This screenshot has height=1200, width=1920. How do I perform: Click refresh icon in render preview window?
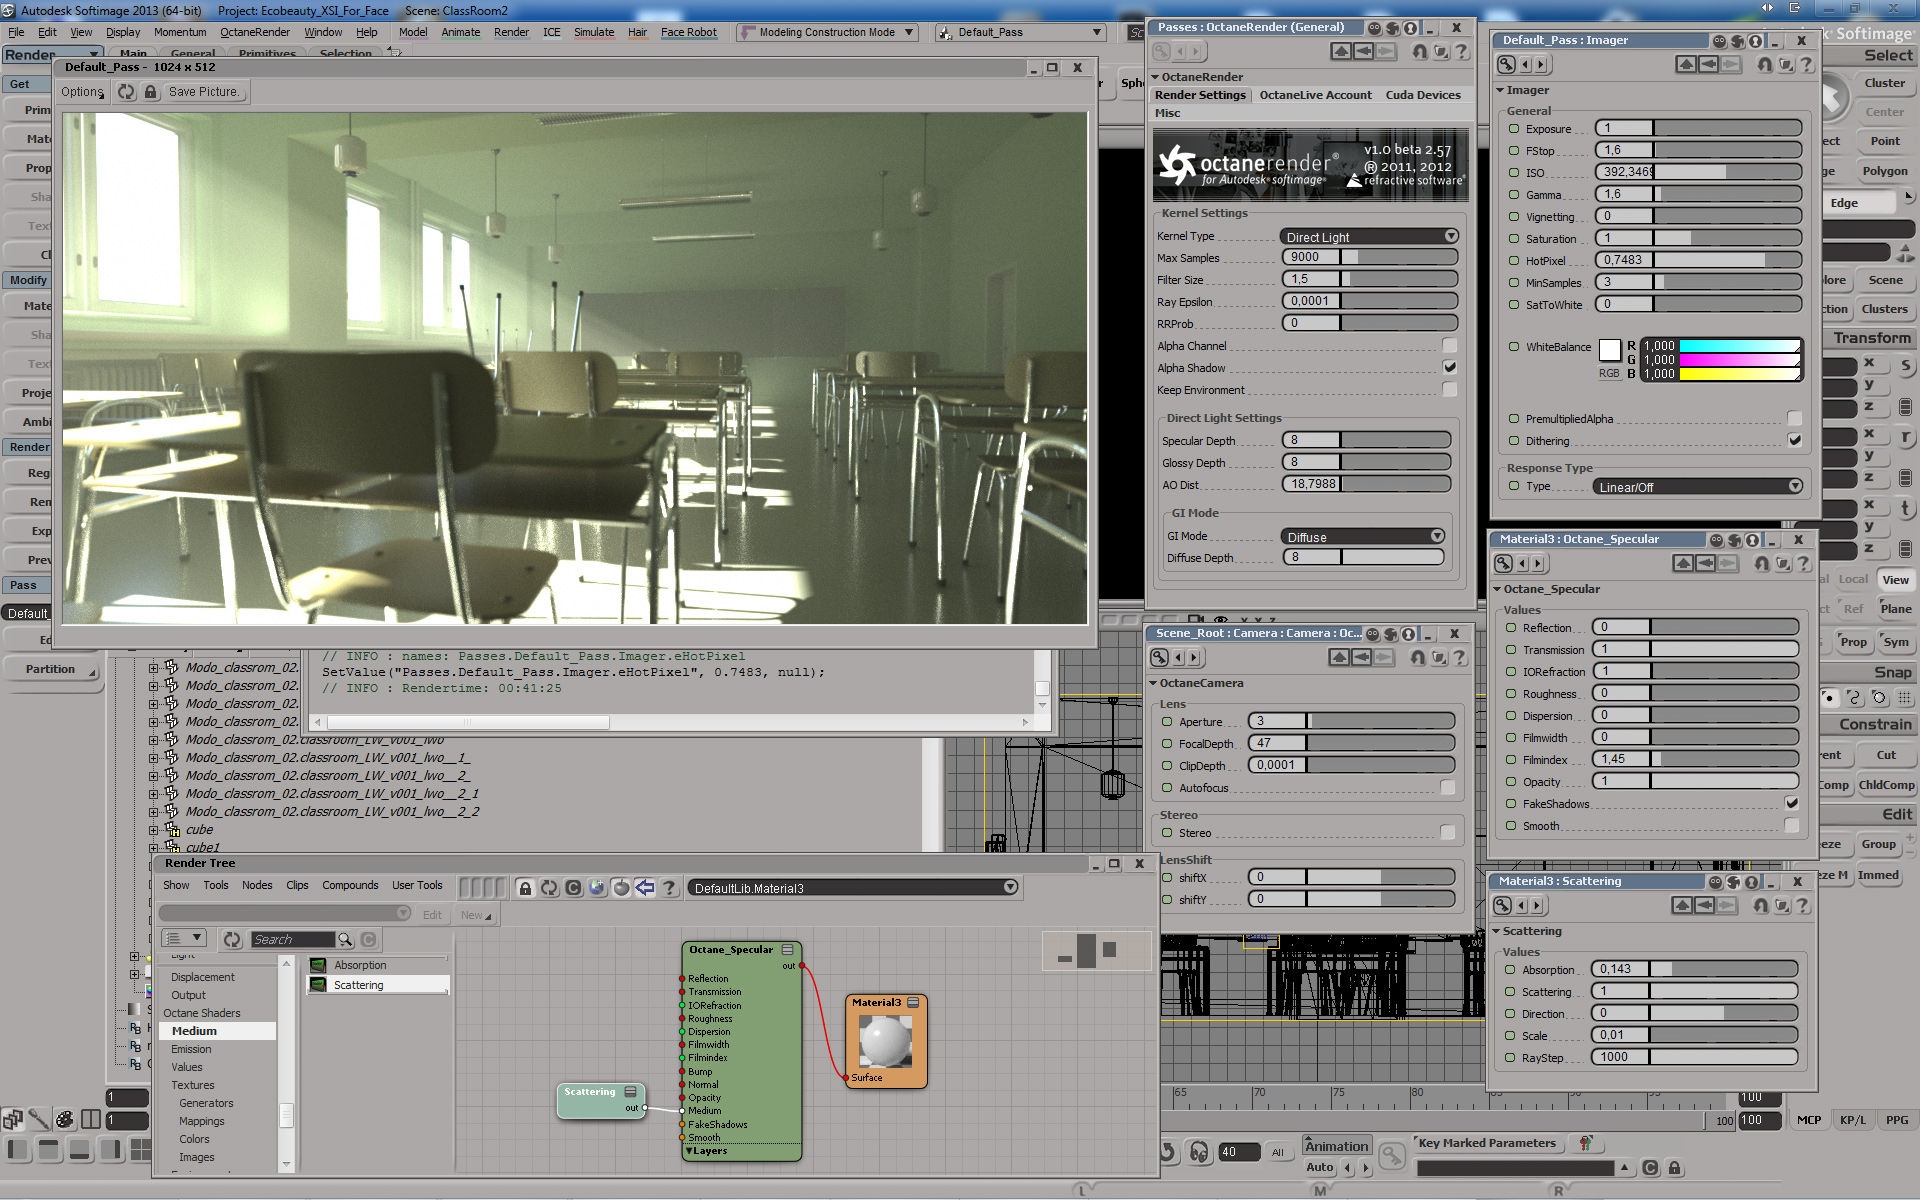click(x=126, y=92)
